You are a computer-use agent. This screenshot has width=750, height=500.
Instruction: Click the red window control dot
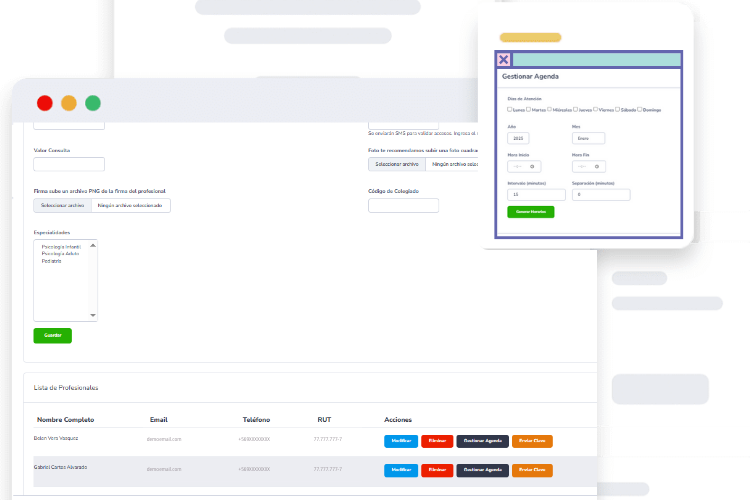coord(44,103)
